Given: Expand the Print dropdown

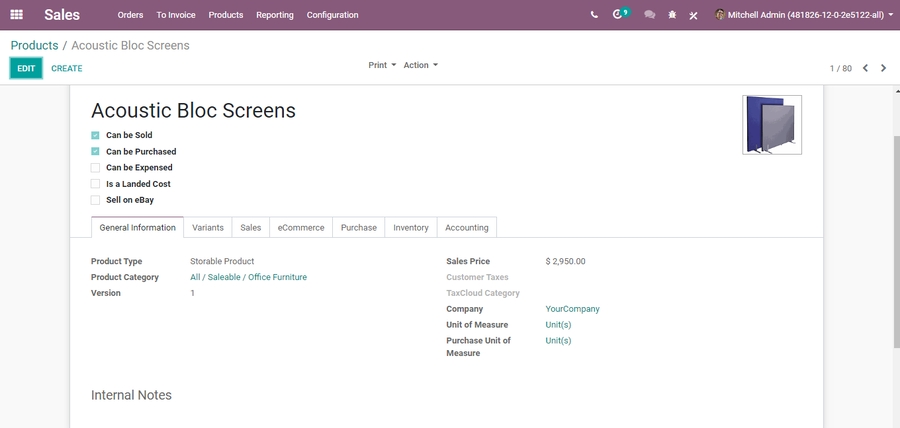Looking at the screenshot, I should tap(381, 65).
